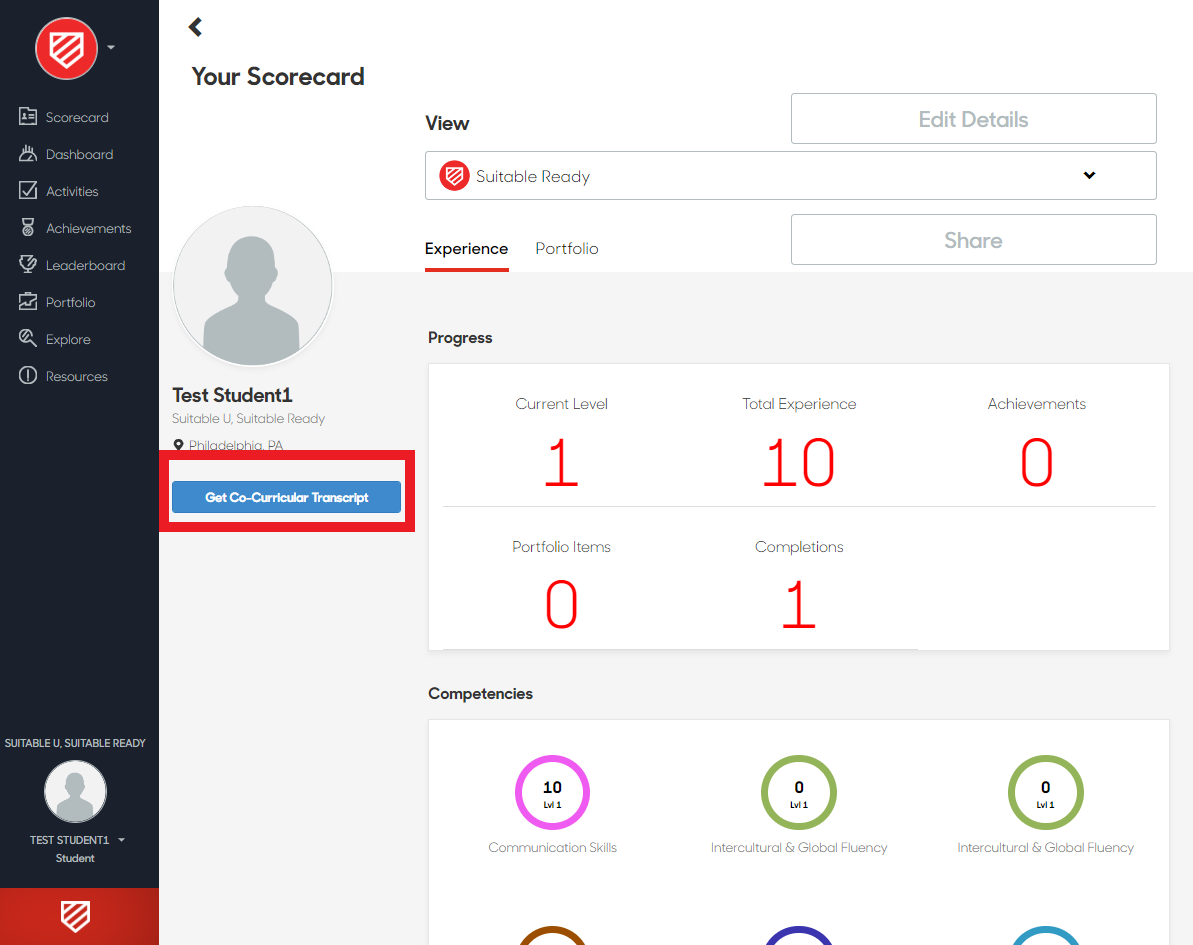Click the Explore search icon

(28, 339)
